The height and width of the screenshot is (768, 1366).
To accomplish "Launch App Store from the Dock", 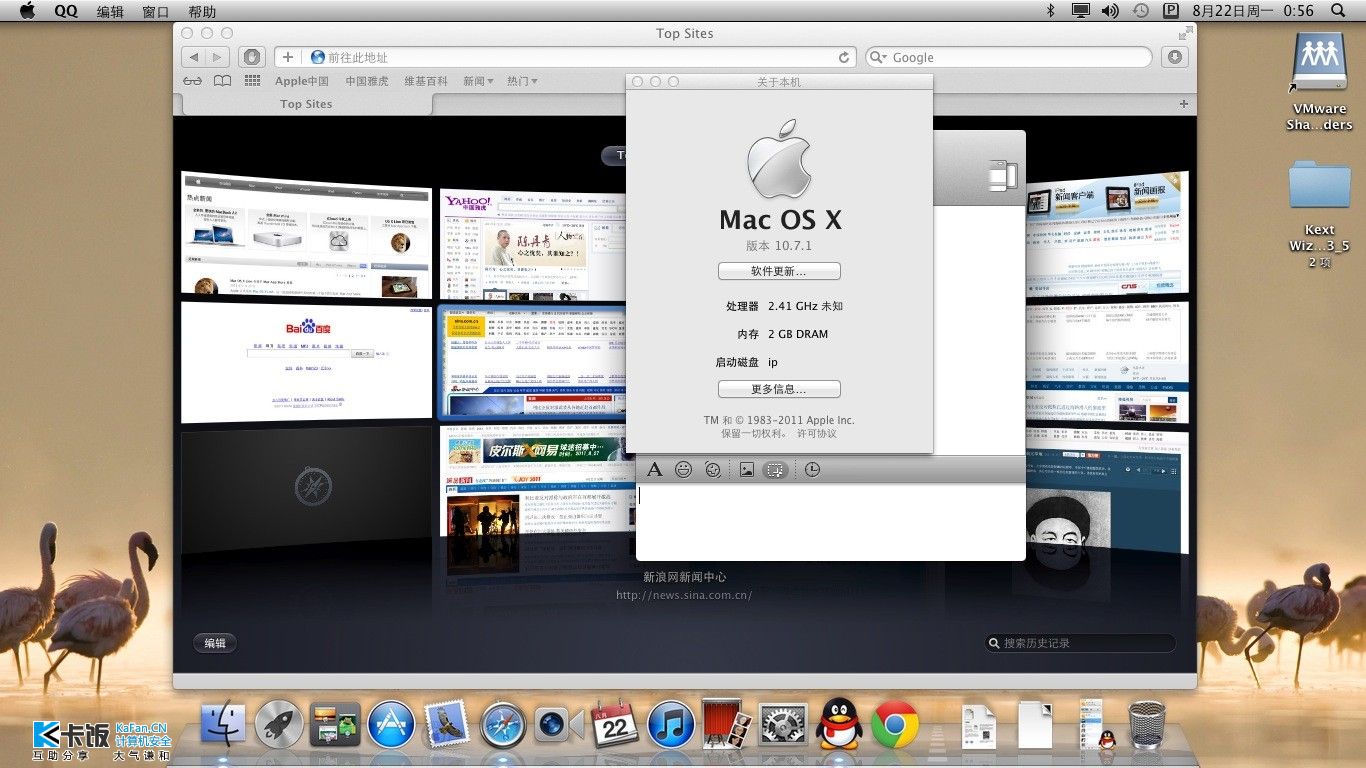I will click(391, 724).
